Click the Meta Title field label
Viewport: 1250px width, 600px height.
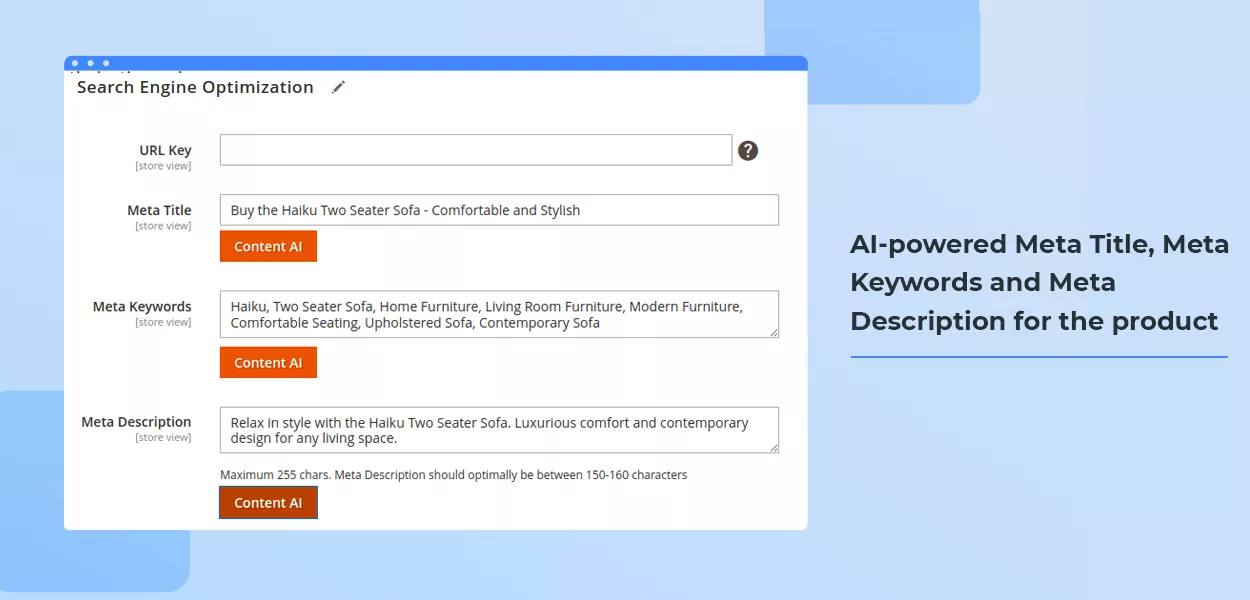(159, 210)
